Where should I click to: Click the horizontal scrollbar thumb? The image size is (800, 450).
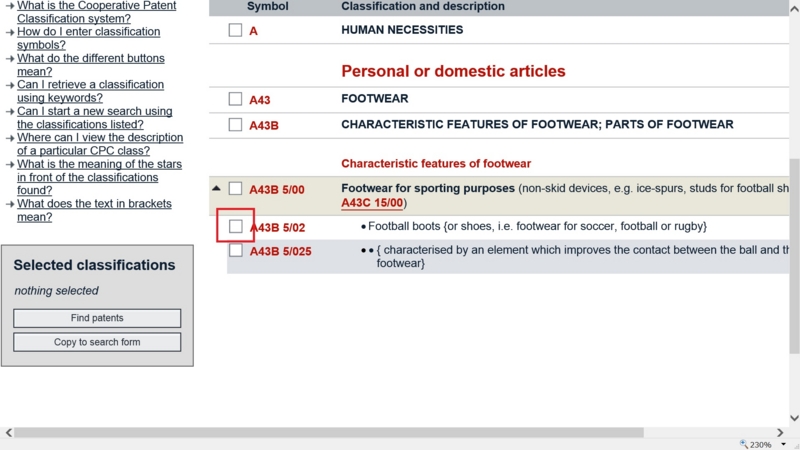(329, 433)
